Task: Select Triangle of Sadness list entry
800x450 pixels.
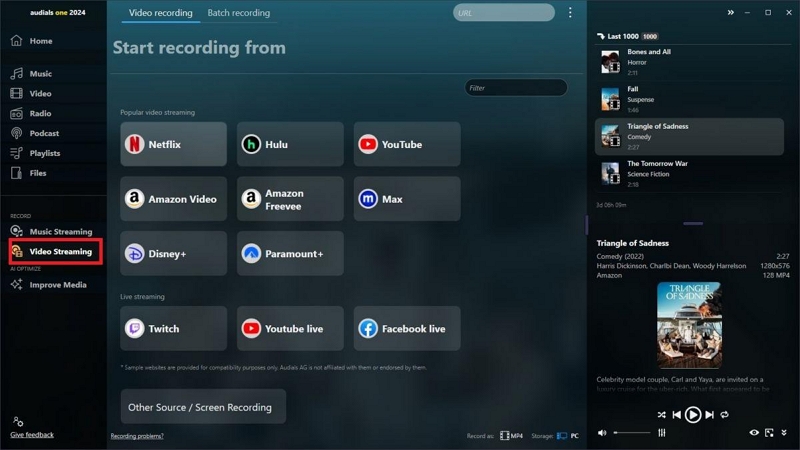Action: [x=689, y=136]
